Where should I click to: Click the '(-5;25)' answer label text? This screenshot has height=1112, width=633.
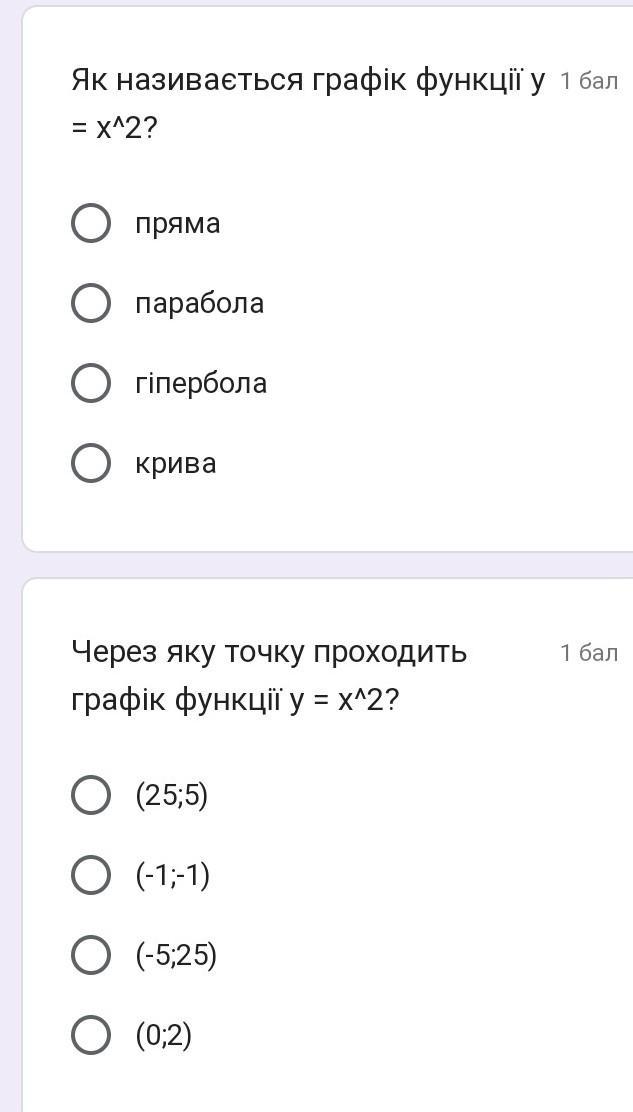pyautogui.click(x=176, y=956)
